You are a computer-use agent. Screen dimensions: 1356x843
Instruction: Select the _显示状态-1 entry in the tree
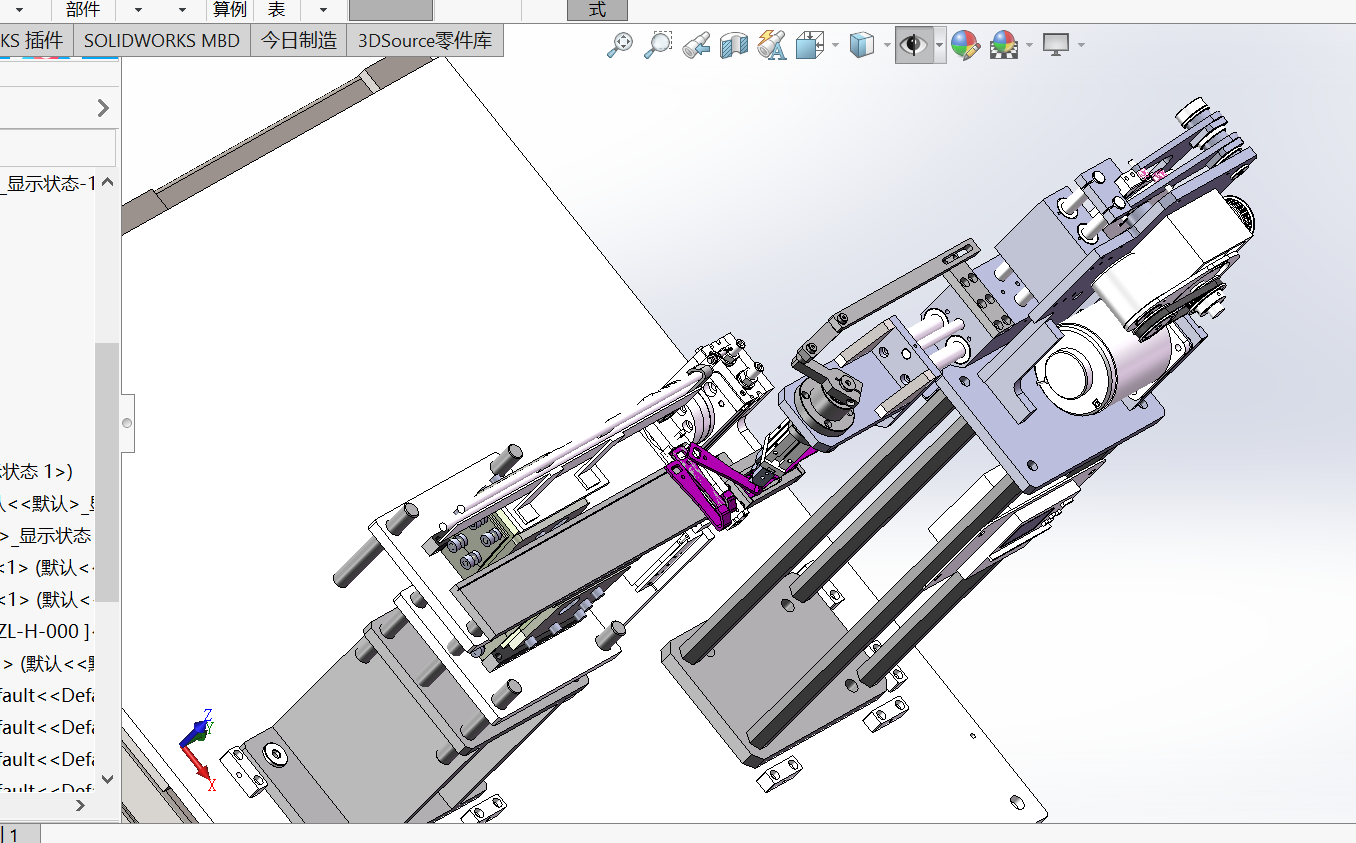pyautogui.click(x=50, y=183)
